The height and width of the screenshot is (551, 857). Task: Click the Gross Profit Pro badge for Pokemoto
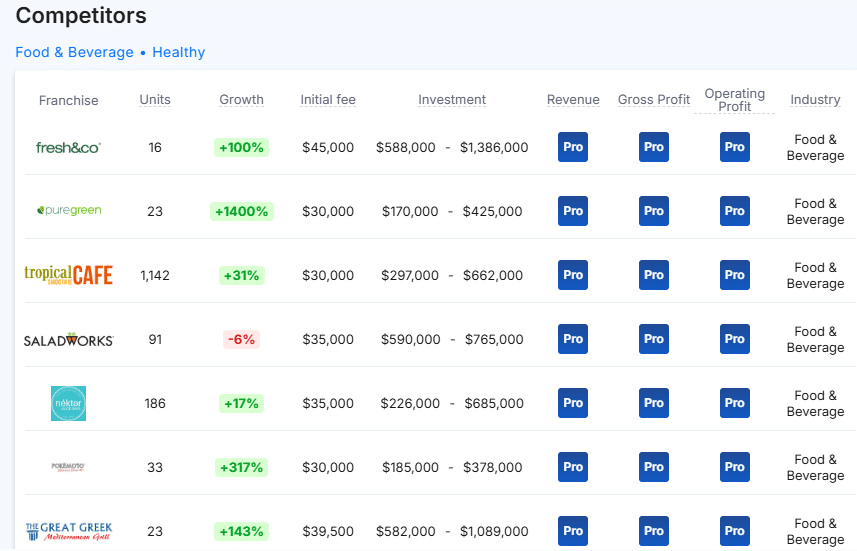(654, 467)
